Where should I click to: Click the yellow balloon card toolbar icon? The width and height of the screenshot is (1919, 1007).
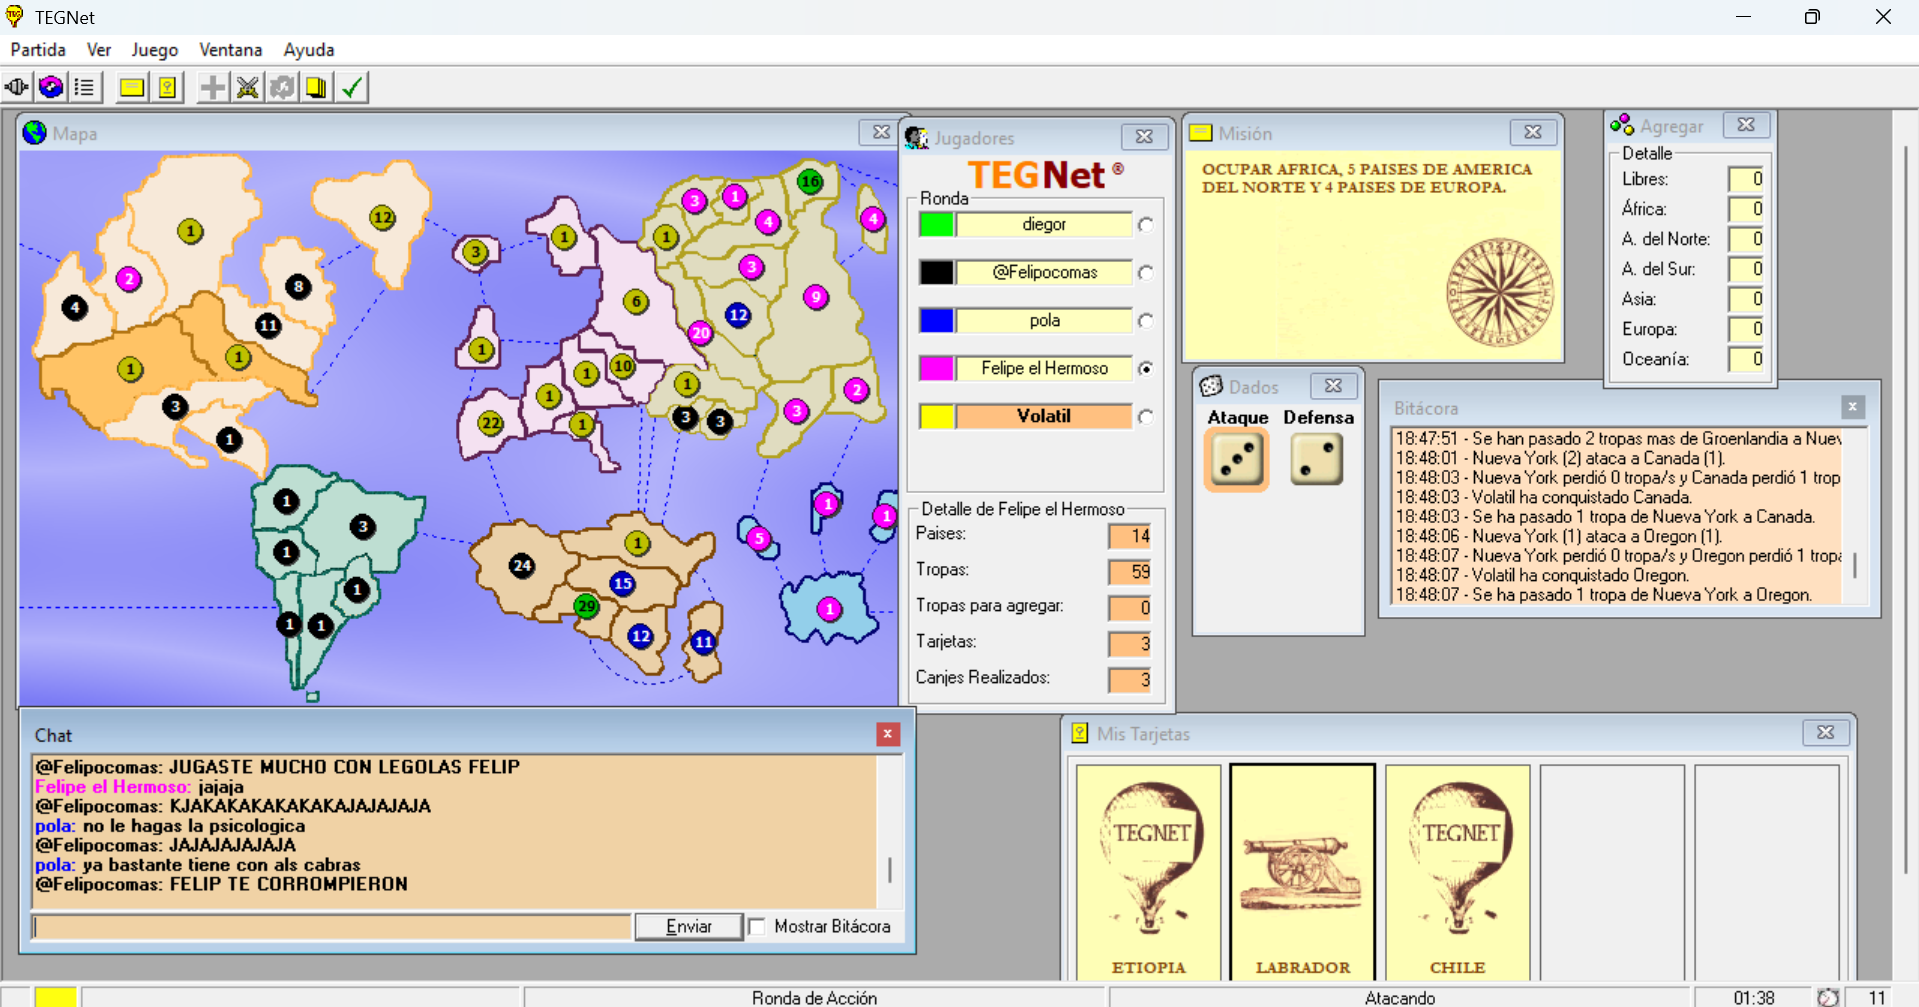168,88
